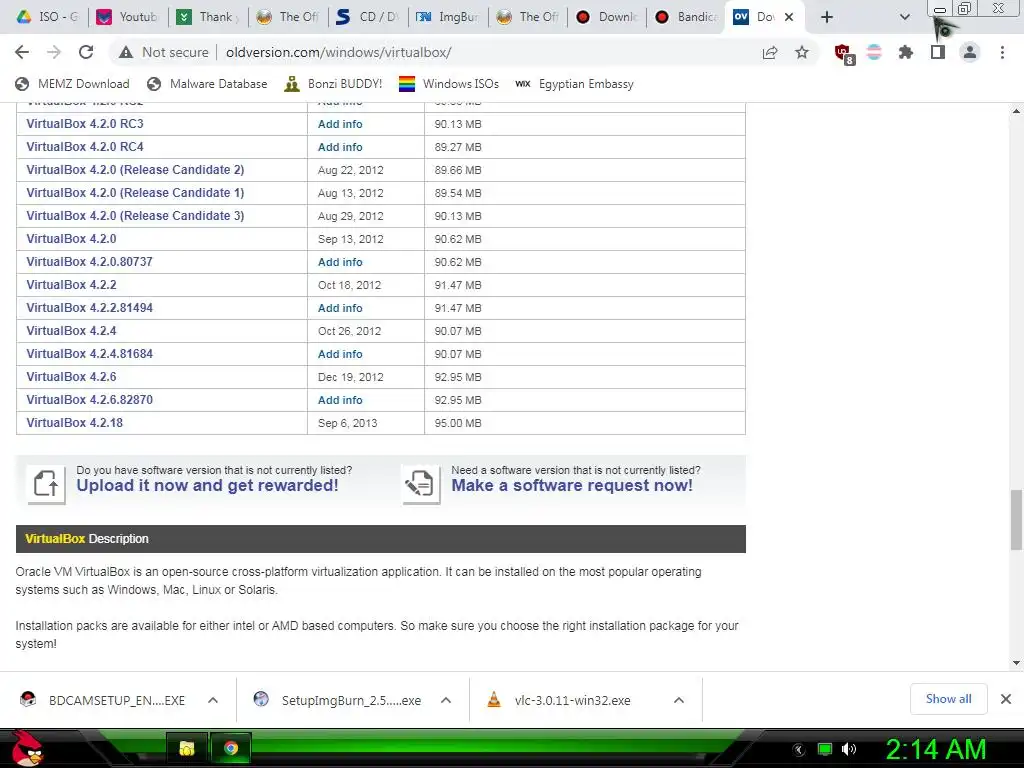Click the network monitor tray icon
This screenshot has width=1024, height=768.
click(825, 749)
